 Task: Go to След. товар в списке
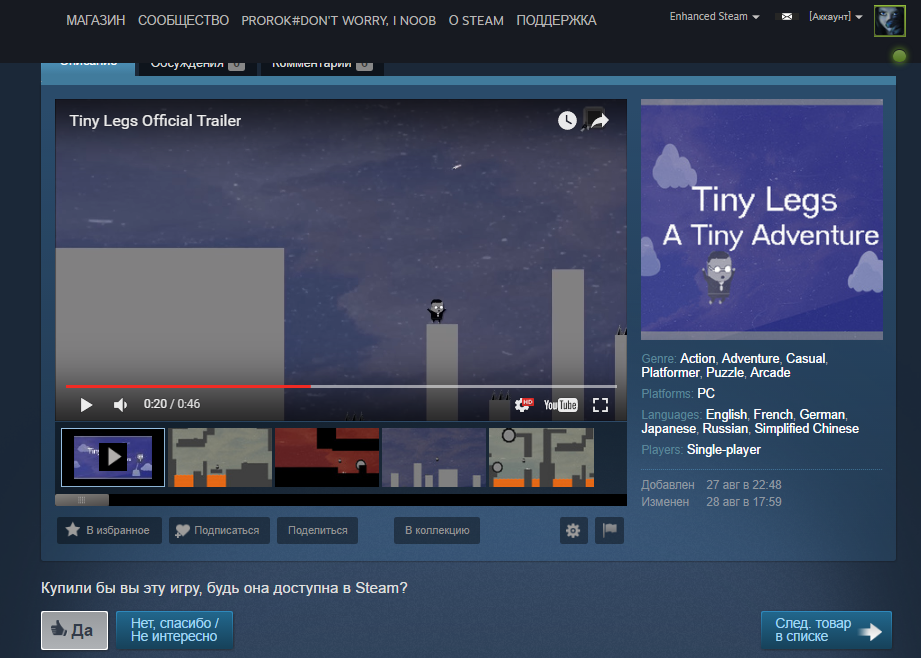(826, 630)
